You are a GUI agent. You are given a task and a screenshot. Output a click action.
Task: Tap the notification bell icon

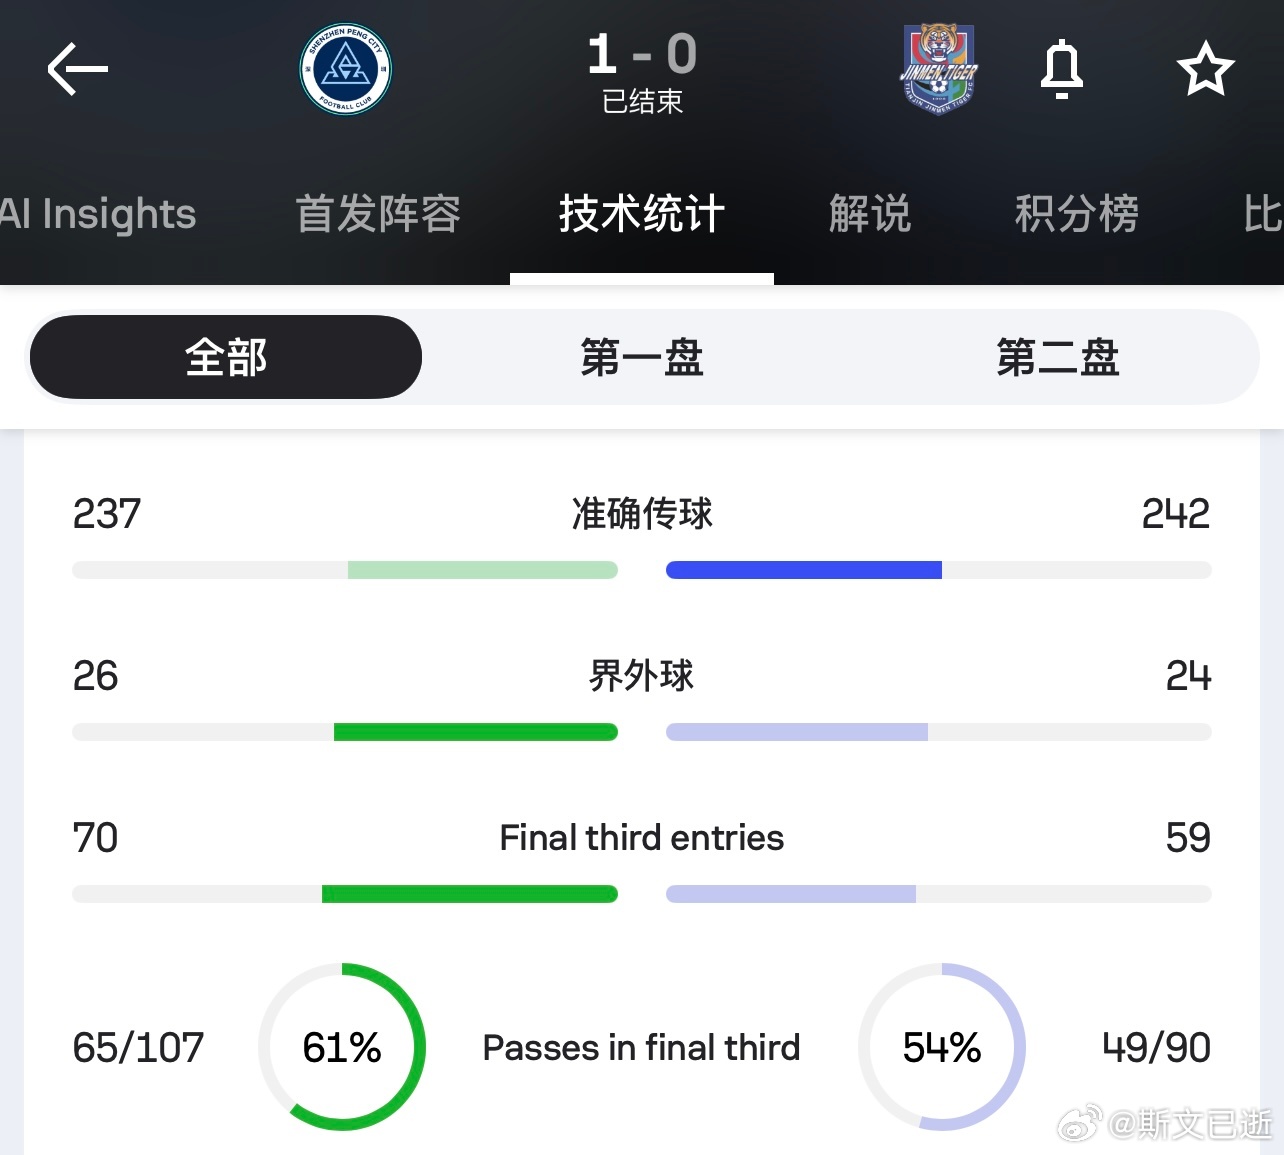(x=1061, y=69)
